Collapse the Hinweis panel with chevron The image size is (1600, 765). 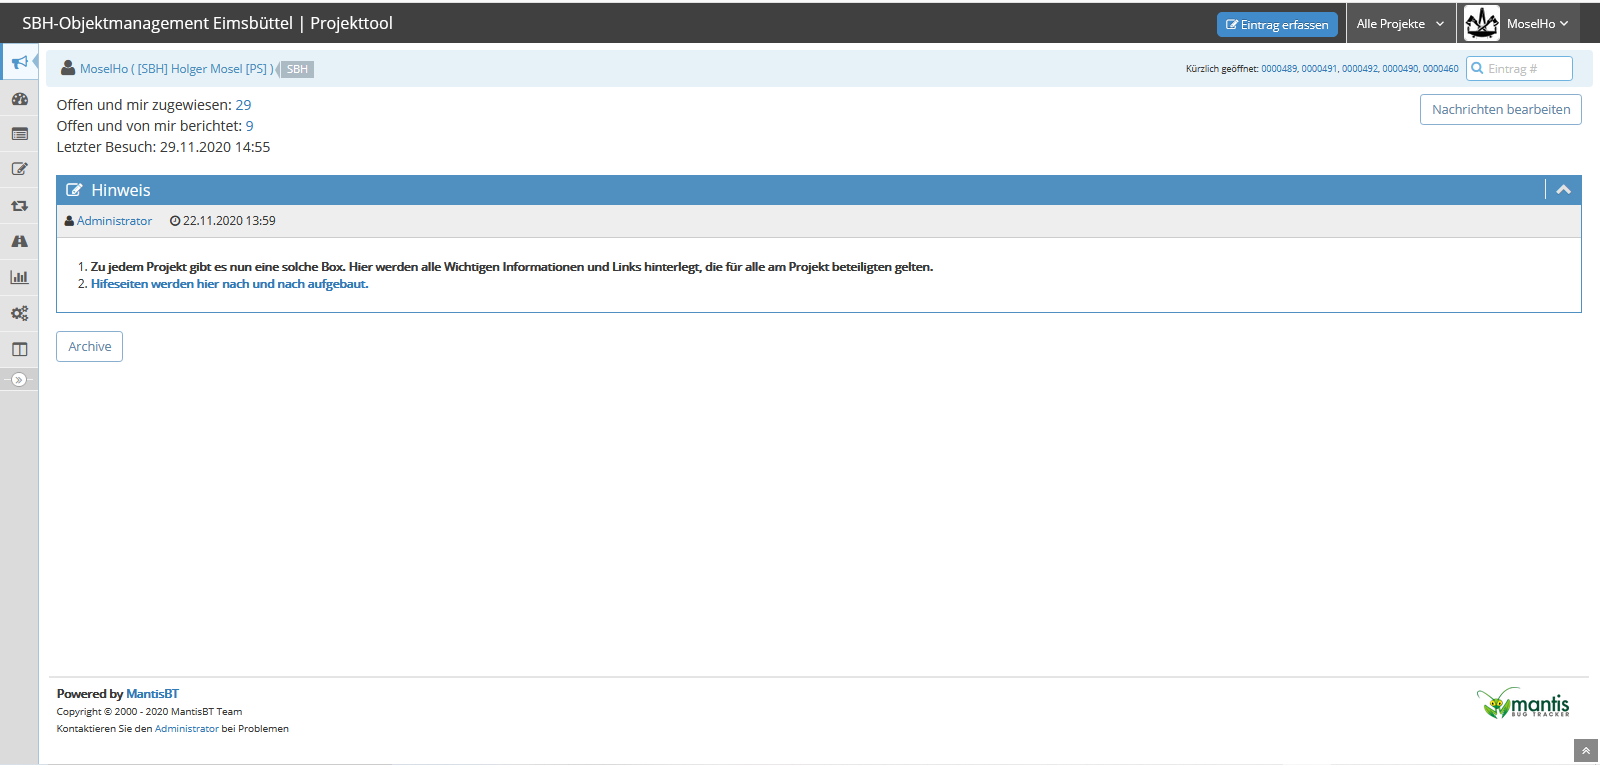tap(1563, 190)
